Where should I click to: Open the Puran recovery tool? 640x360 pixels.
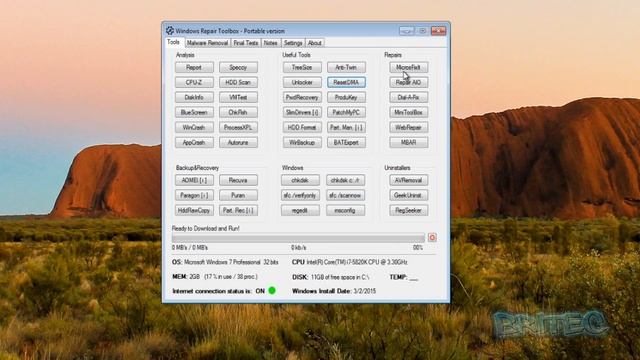(x=238, y=196)
